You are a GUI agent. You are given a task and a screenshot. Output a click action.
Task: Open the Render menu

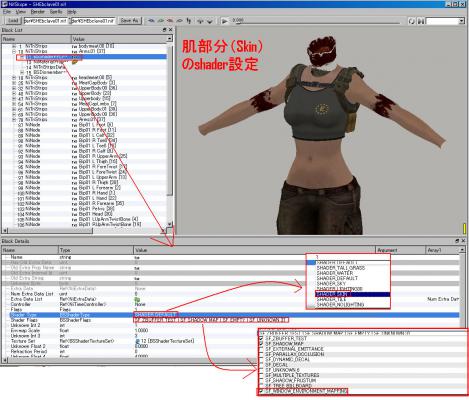click(38, 12)
